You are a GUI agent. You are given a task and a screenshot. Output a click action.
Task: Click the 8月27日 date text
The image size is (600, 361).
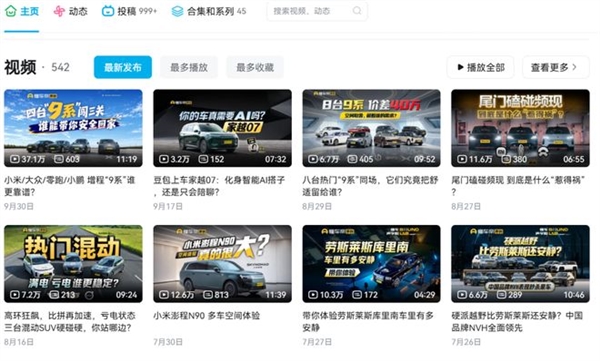466,206
